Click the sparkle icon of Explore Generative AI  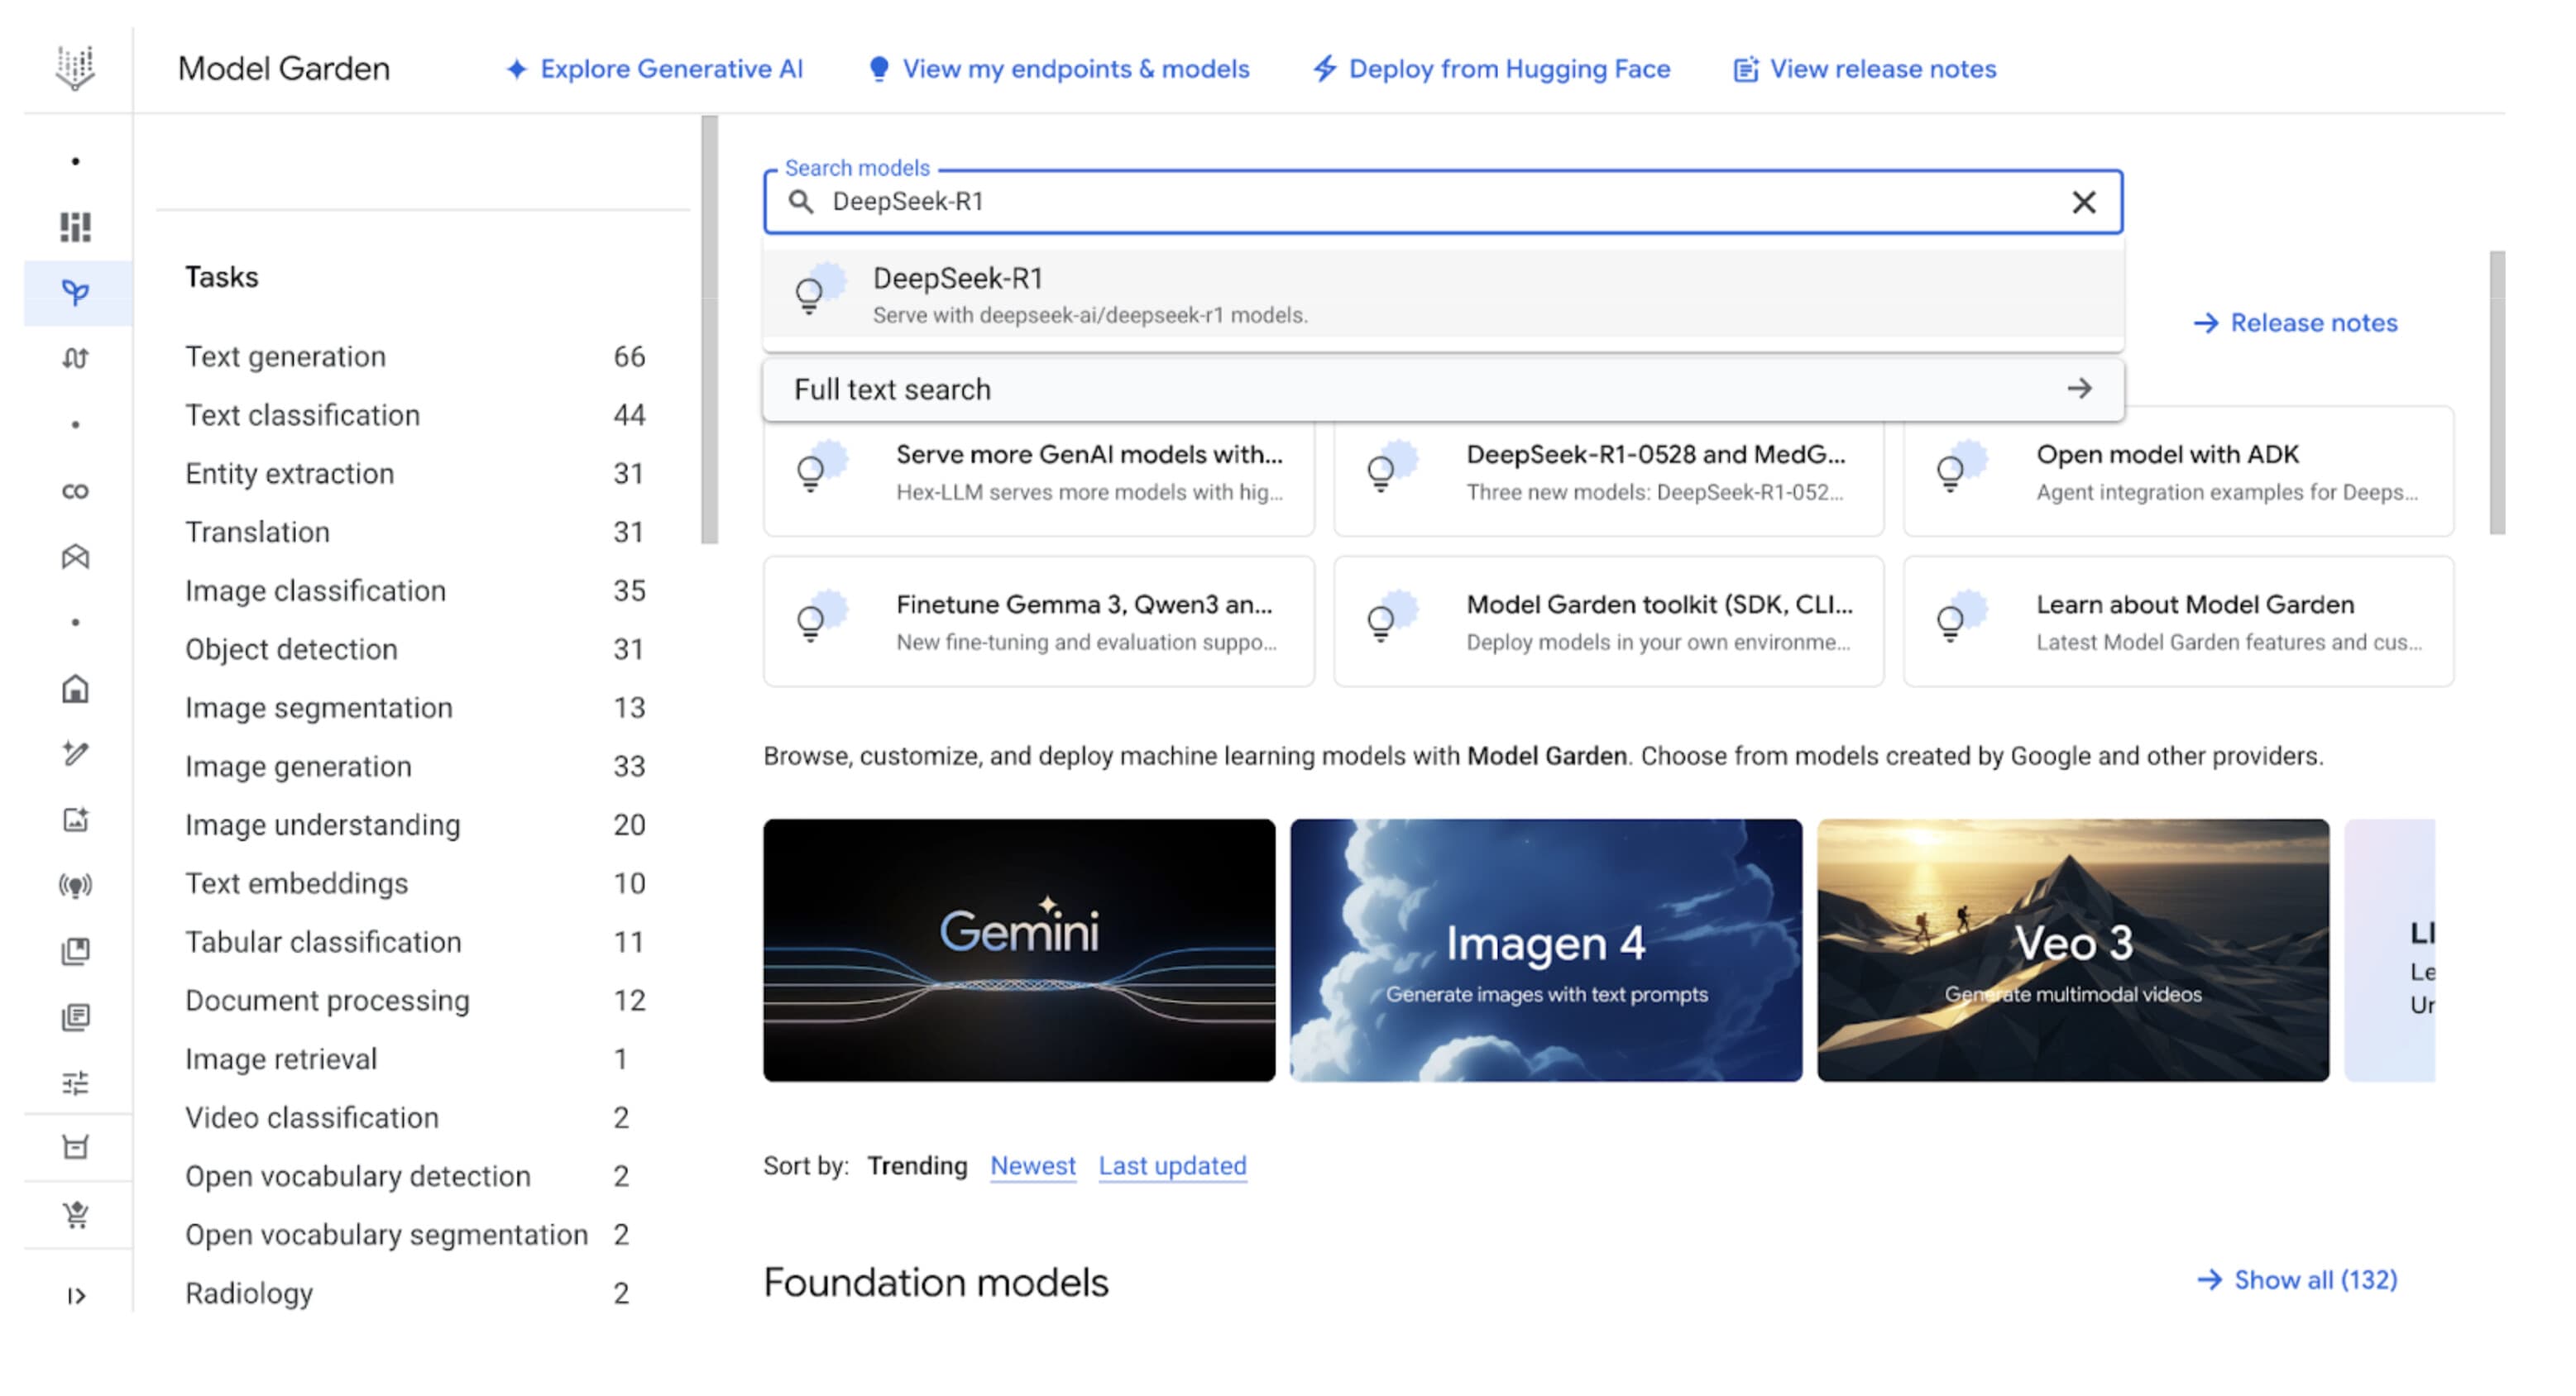pyautogui.click(x=516, y=69)
